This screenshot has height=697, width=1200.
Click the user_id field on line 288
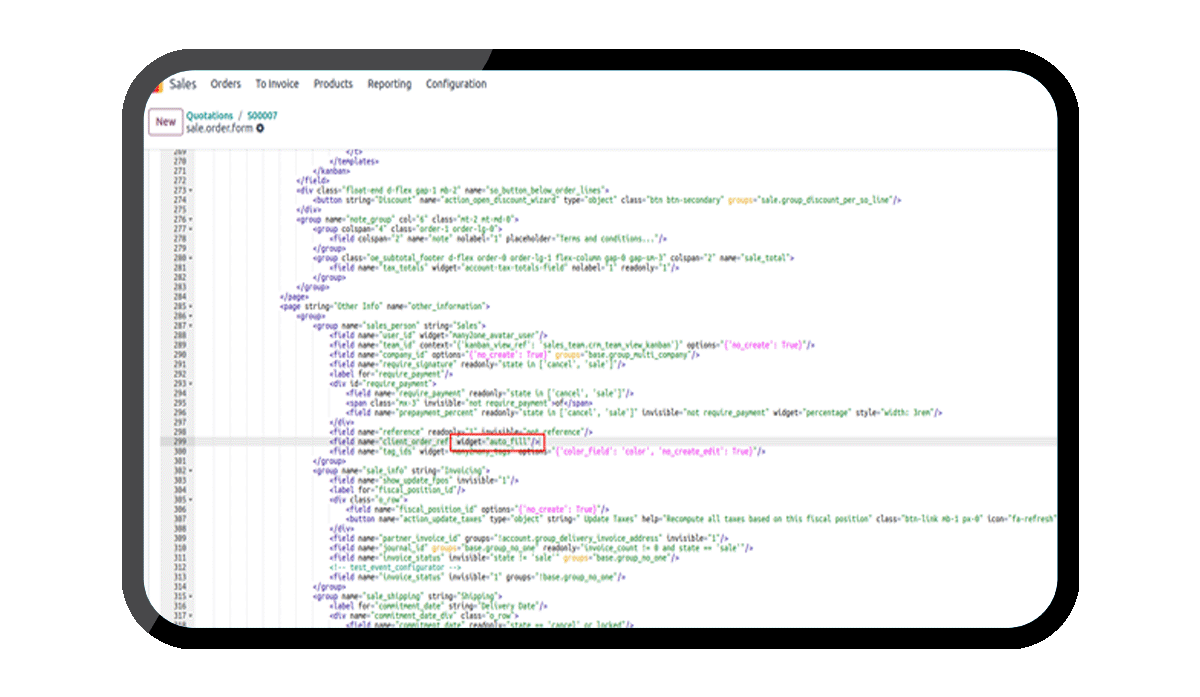point(438,335)
